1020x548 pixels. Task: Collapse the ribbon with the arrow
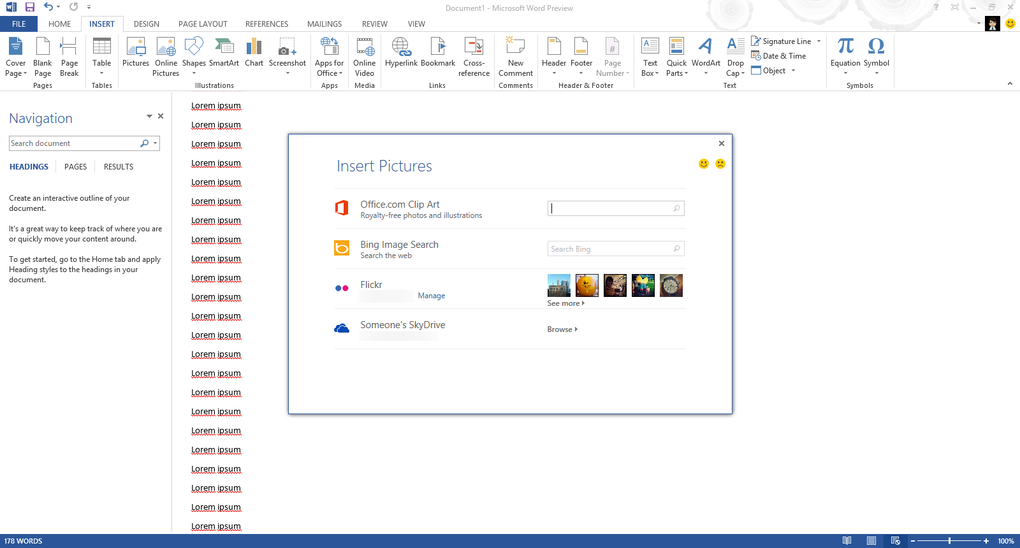[x=1010, y=83]
